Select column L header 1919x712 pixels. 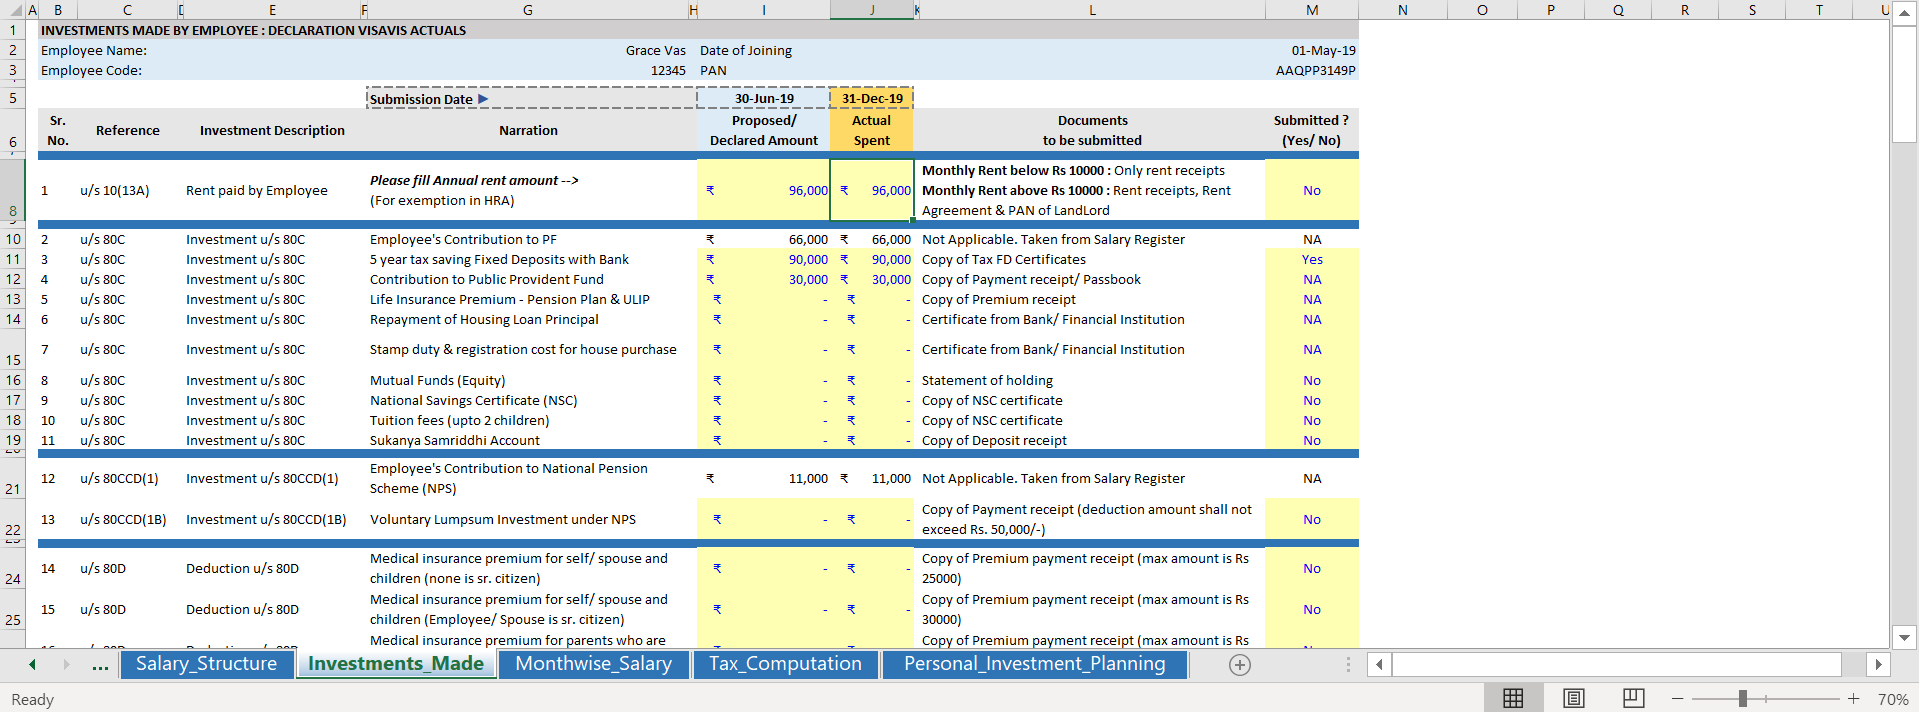[1092, 10]
